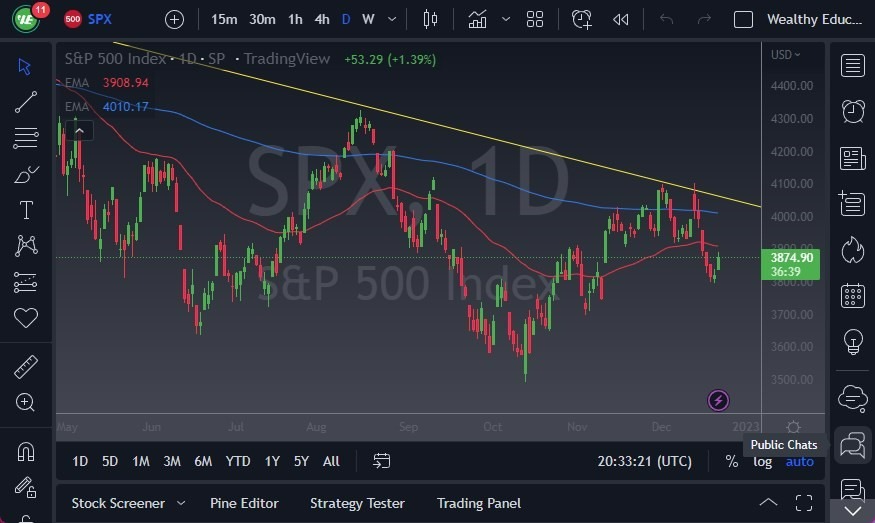Set the chart range to 5Y

301,461
